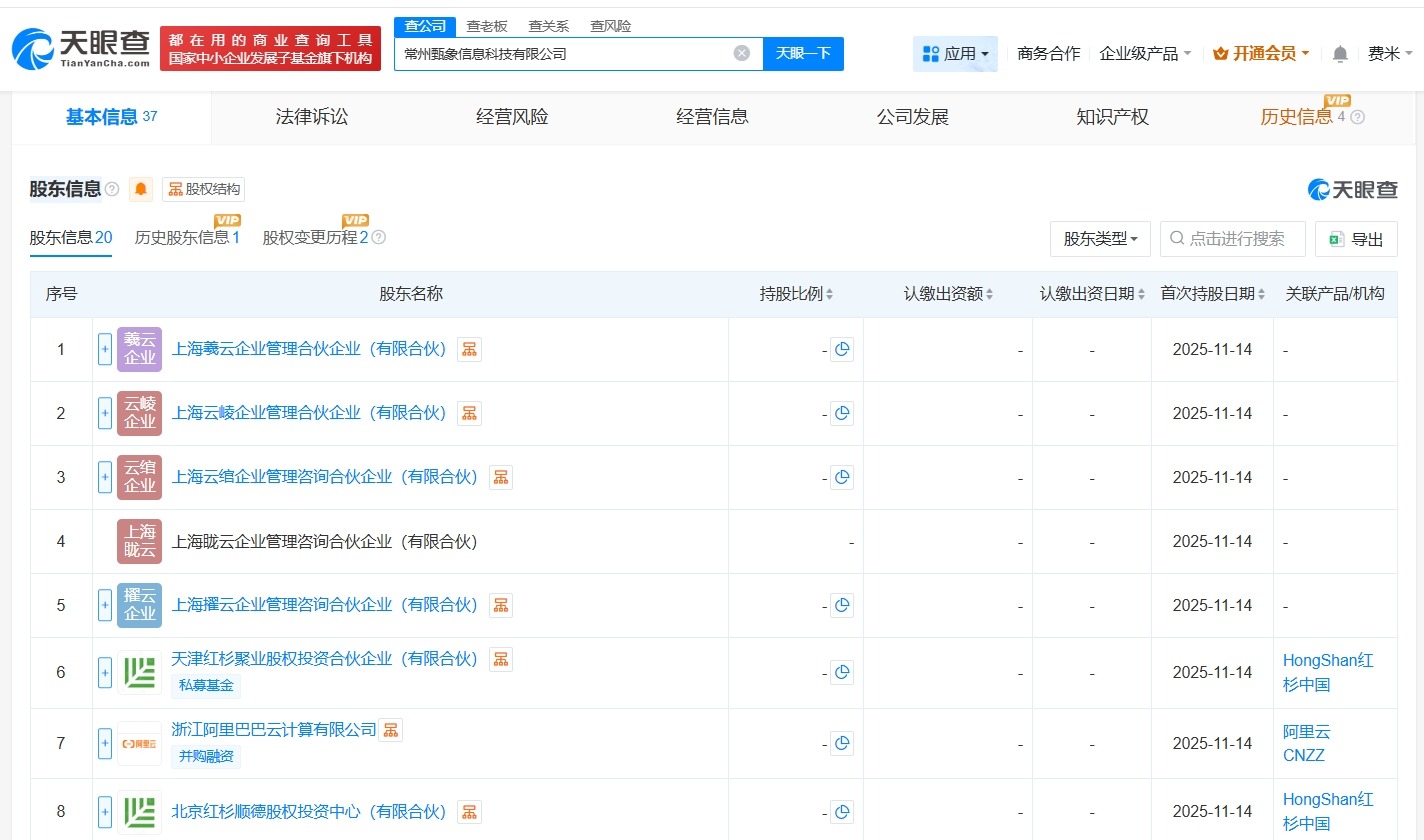Select the 查老板 search tab
The width and height of the screenshot is (1424, 840).
[x=486, y=25]
